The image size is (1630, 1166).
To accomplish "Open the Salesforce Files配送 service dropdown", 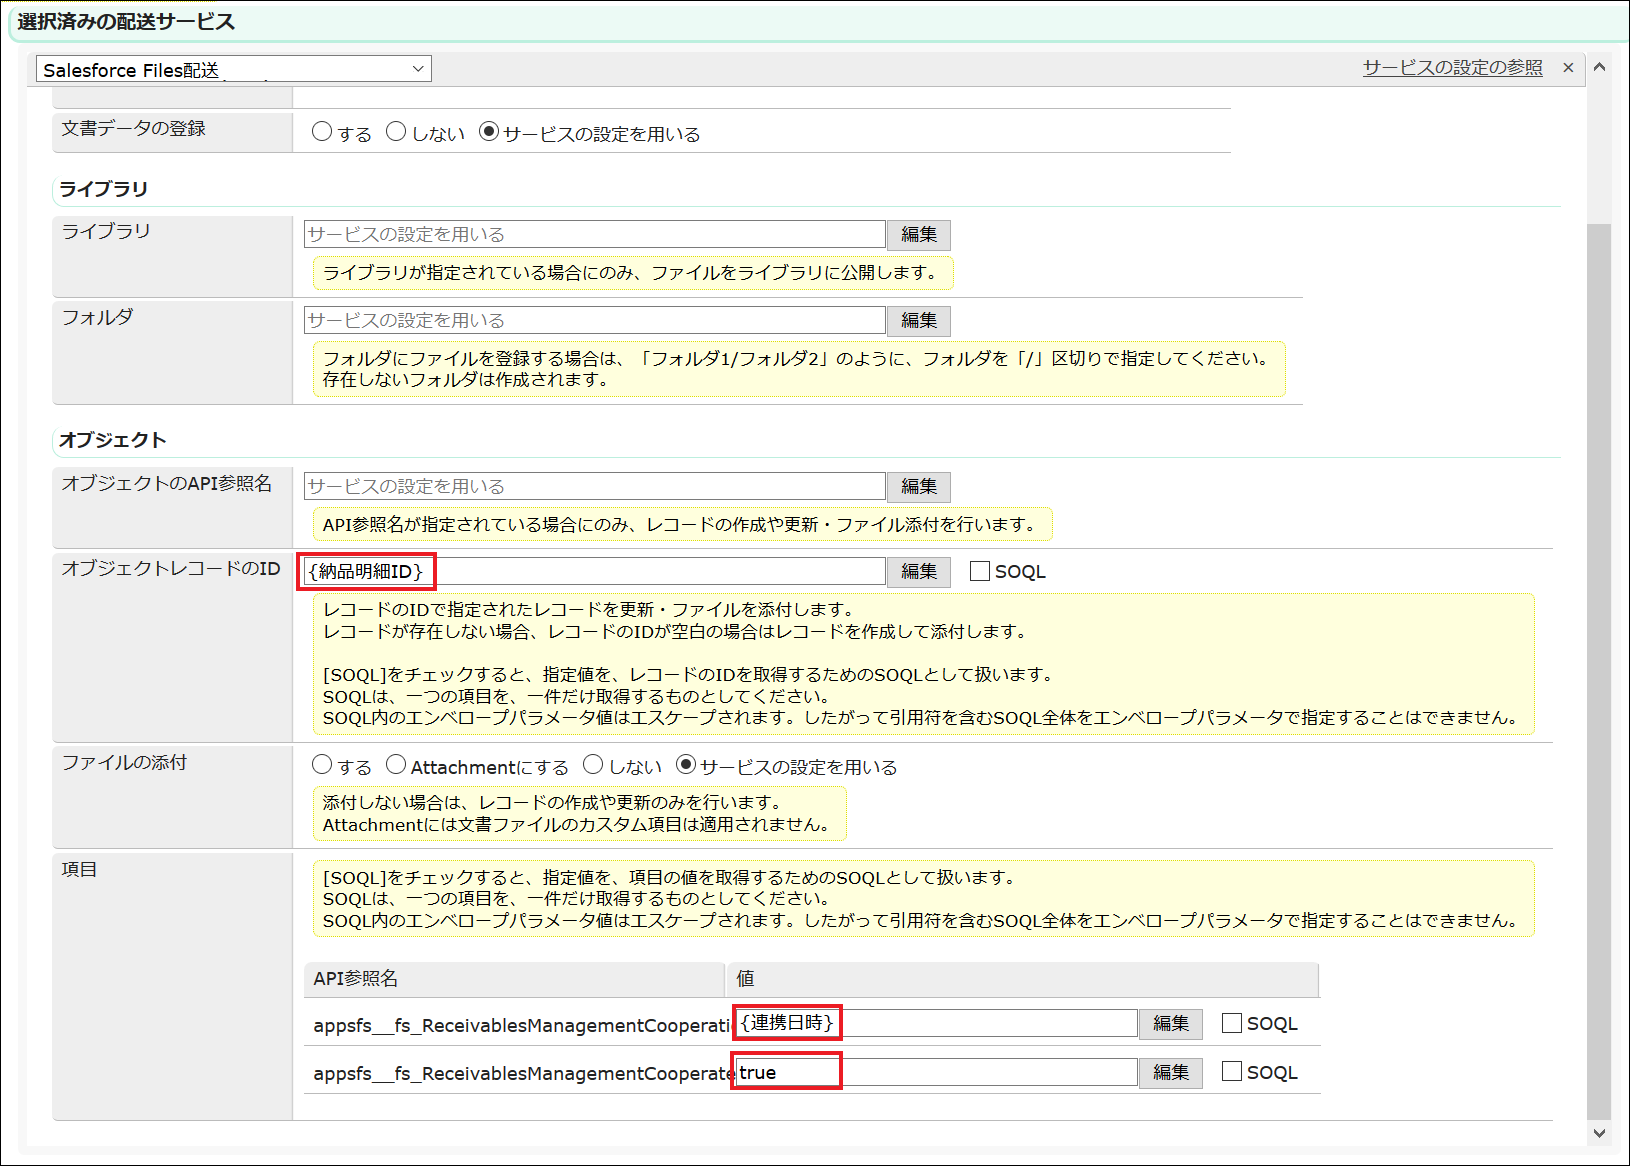I will (x=233, y=69).
